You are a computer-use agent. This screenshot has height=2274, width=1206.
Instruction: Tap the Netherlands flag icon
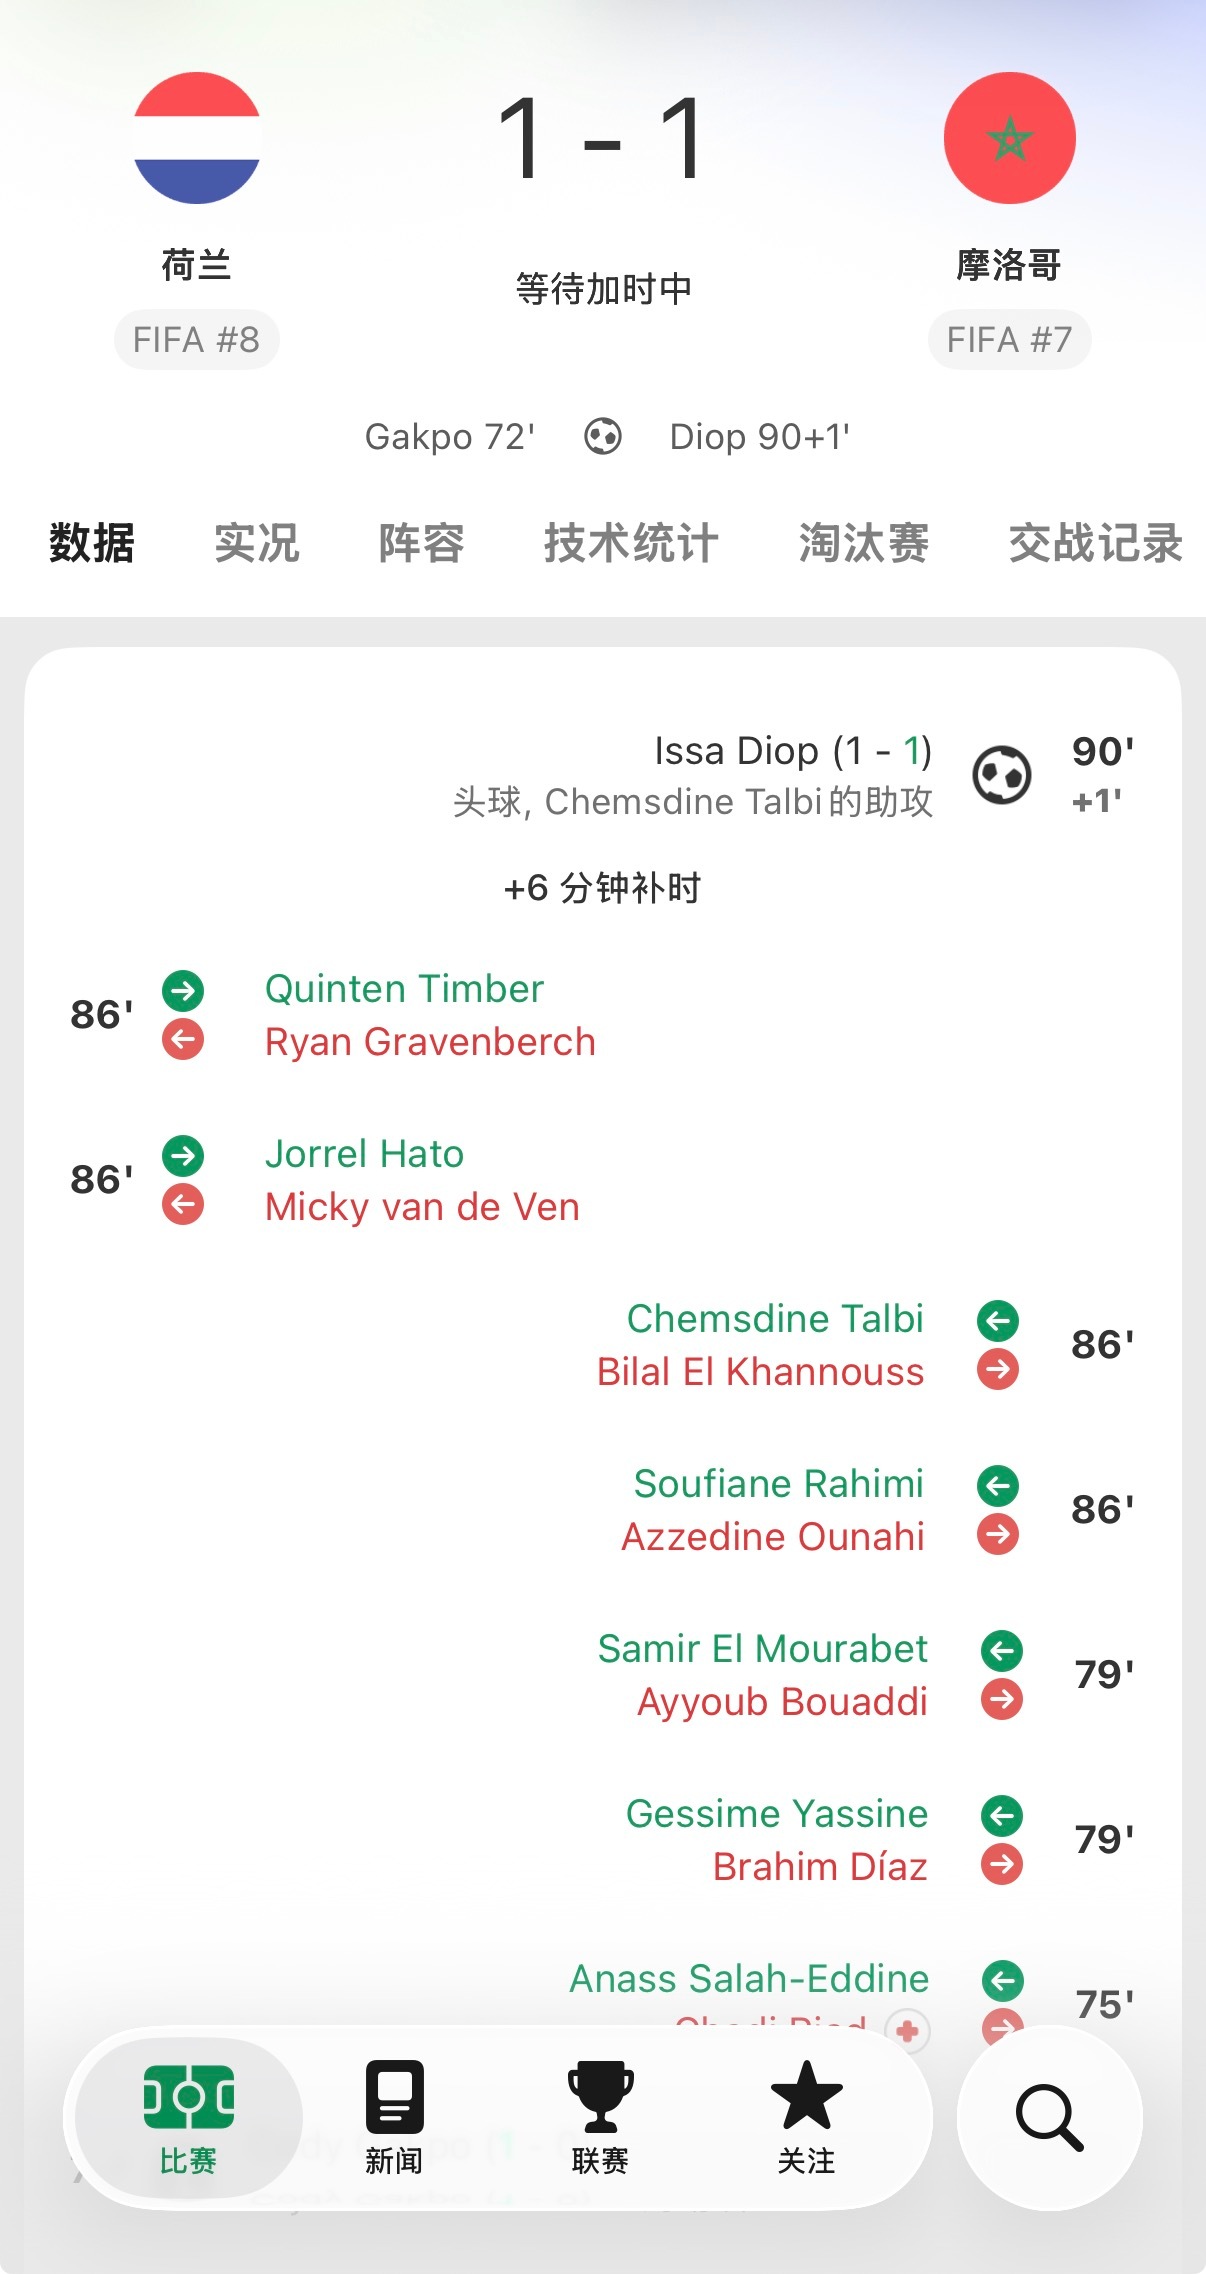coord(197,138)
